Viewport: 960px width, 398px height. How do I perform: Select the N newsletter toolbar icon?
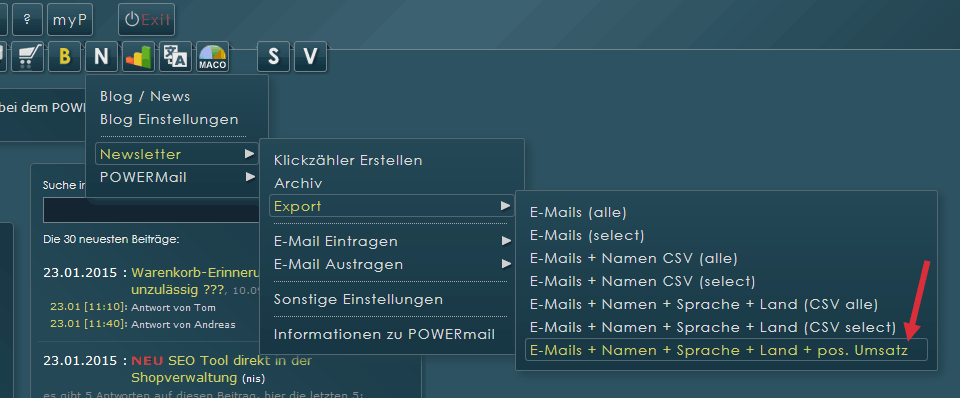click(101, 57)
